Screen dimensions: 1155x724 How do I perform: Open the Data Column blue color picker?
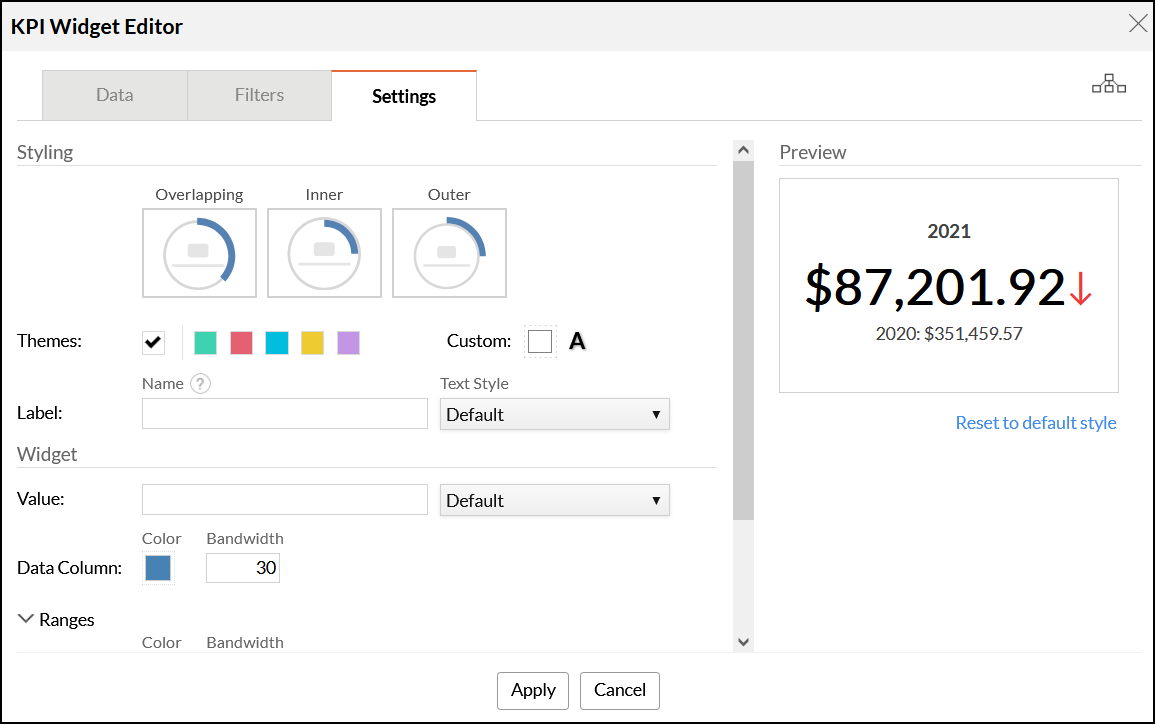tap(158, 568)
